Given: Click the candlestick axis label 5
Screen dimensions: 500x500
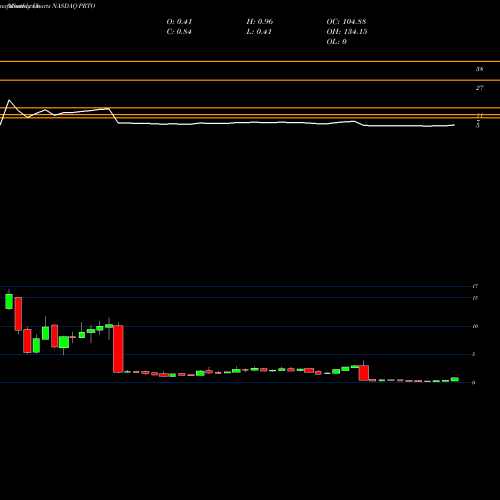Looking at the screenshot, I should (474, 354).
